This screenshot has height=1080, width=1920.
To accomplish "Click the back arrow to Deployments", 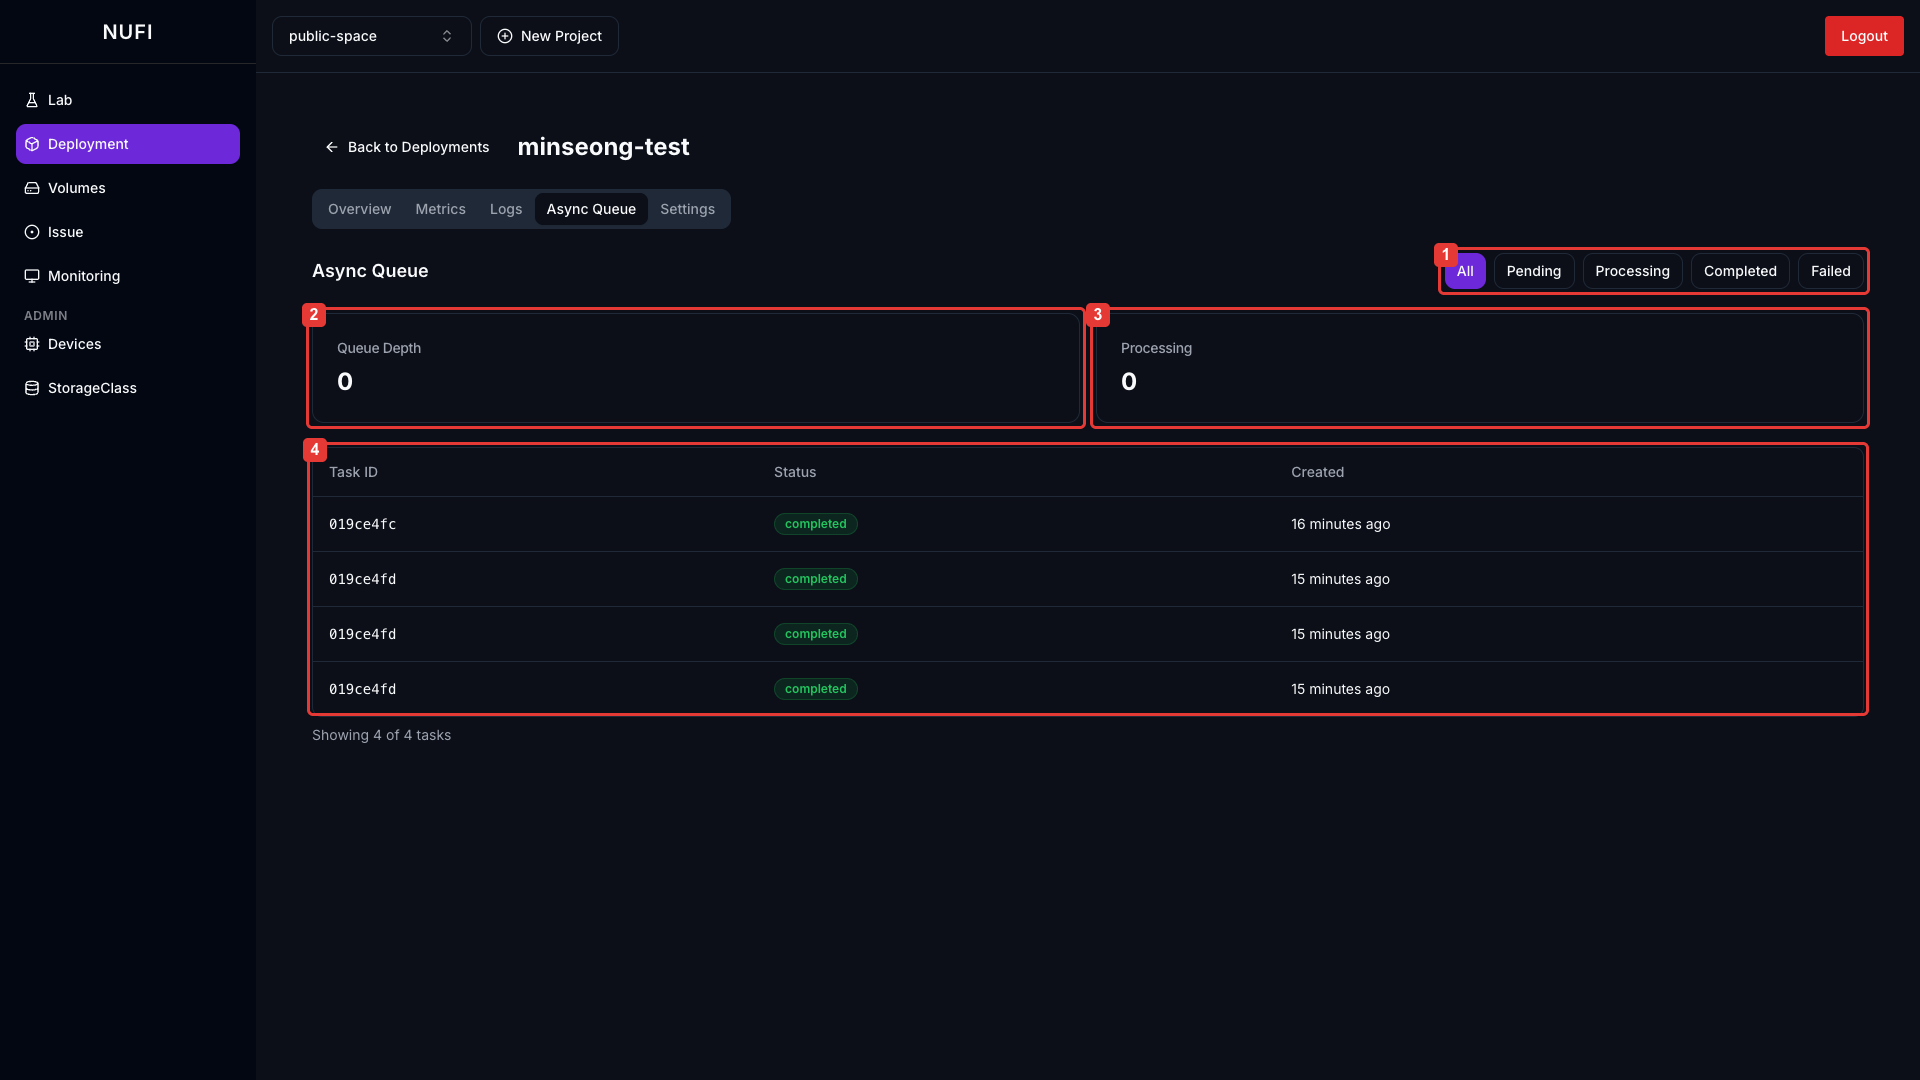I will (331, 147).
